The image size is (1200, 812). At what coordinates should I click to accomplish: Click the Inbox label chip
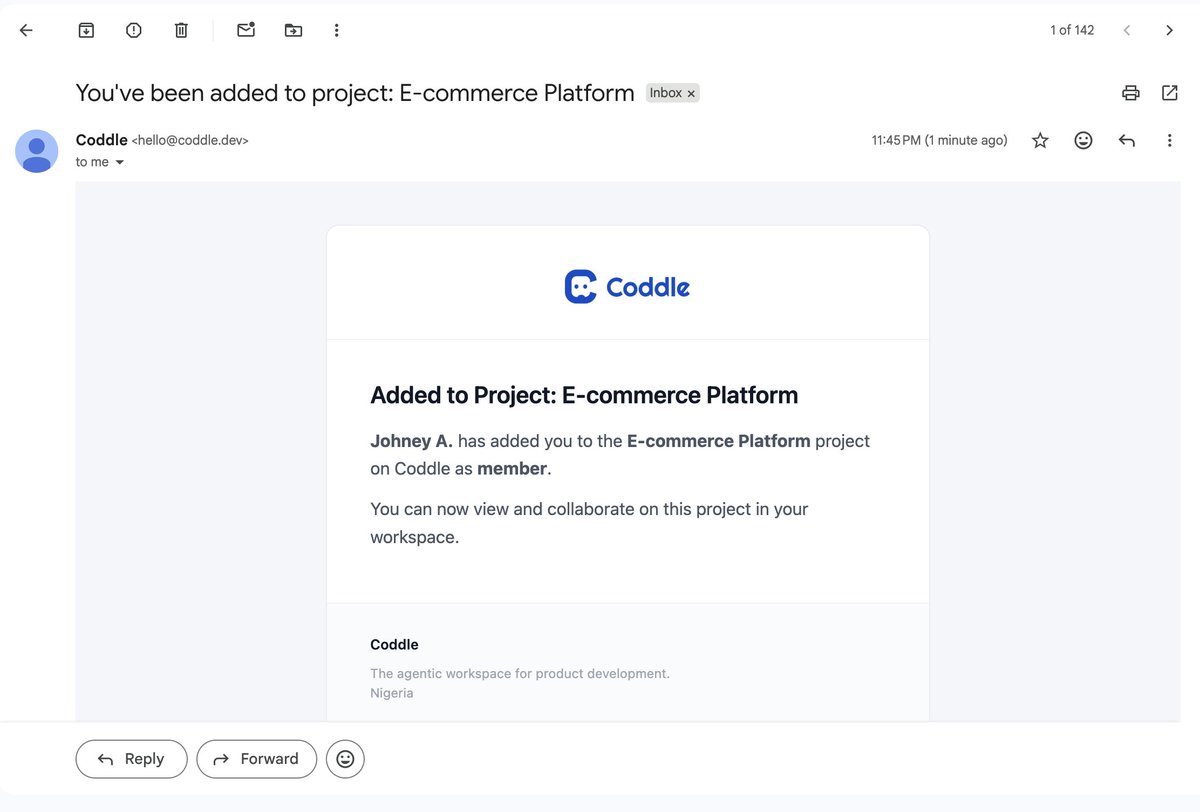[x=672, y=93]
